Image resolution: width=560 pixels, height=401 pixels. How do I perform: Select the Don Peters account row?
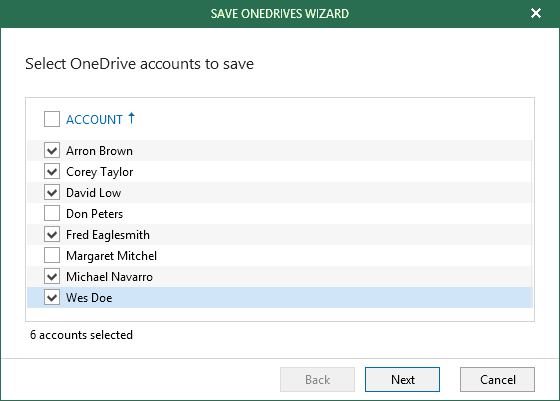coord(280,214)
